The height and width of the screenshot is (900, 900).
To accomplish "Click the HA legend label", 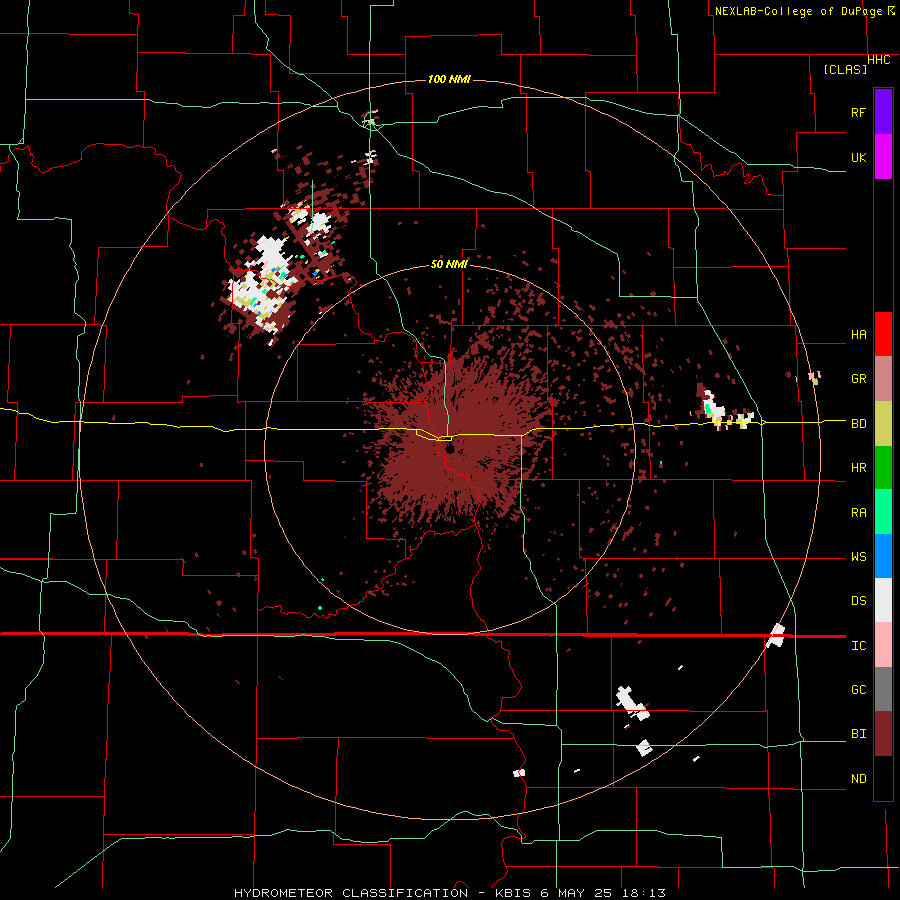I will (859, 335).
